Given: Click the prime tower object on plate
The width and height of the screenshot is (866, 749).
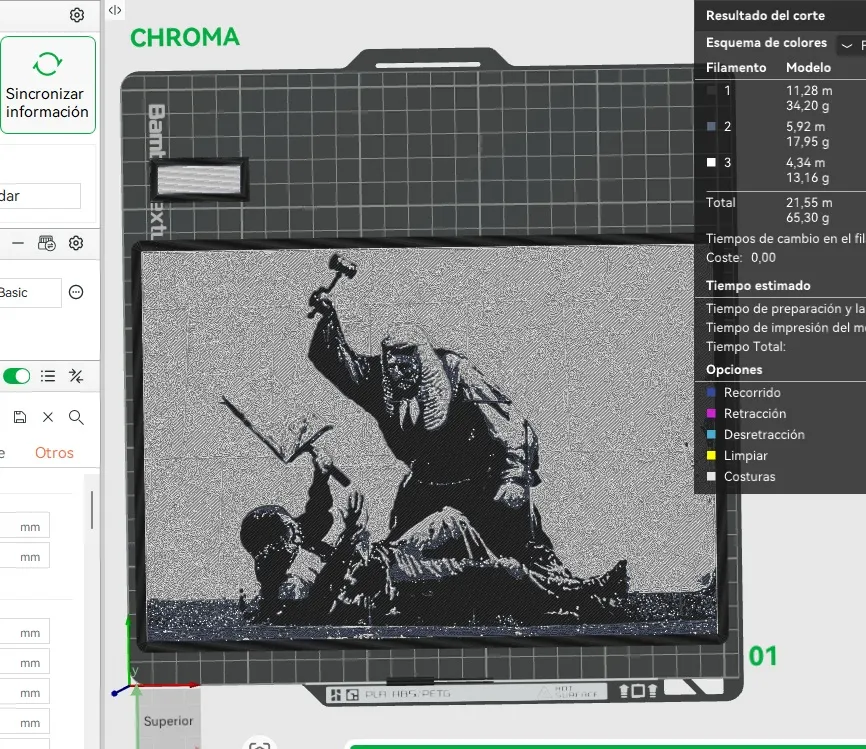Looking at the screenshot, I should (x=199, y=179).
